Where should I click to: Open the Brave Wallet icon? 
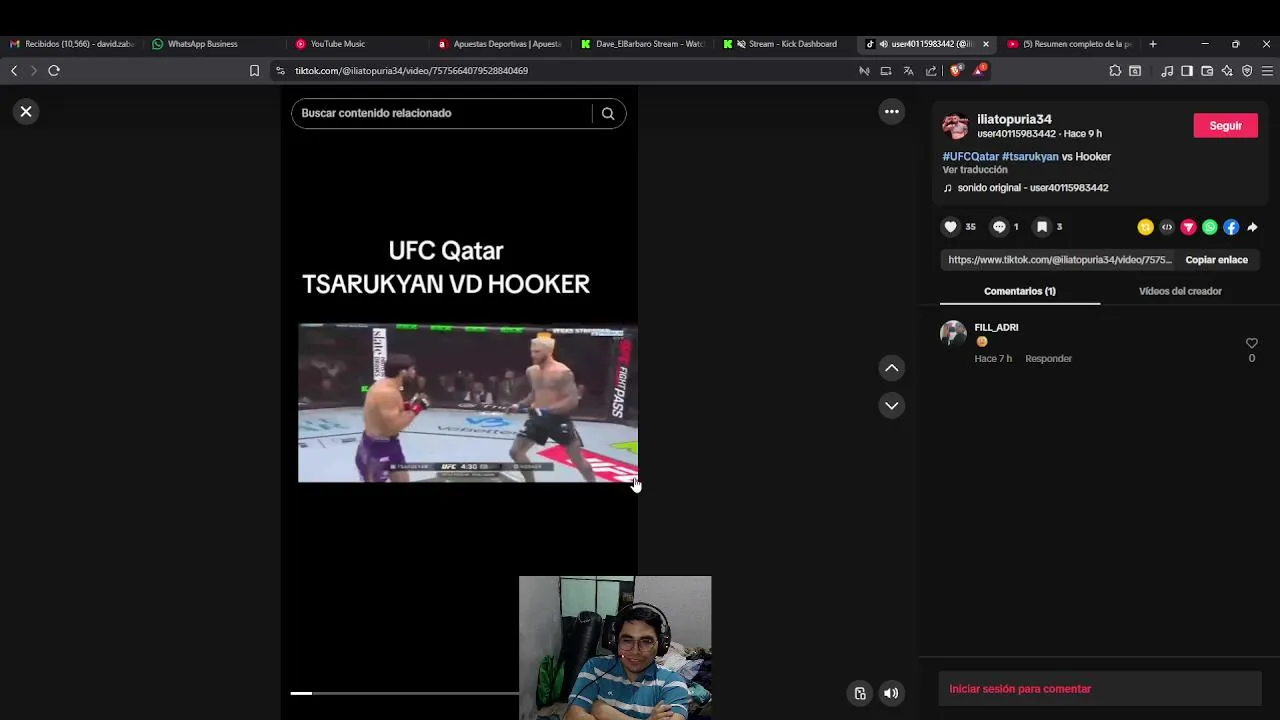pos(1207,71)
